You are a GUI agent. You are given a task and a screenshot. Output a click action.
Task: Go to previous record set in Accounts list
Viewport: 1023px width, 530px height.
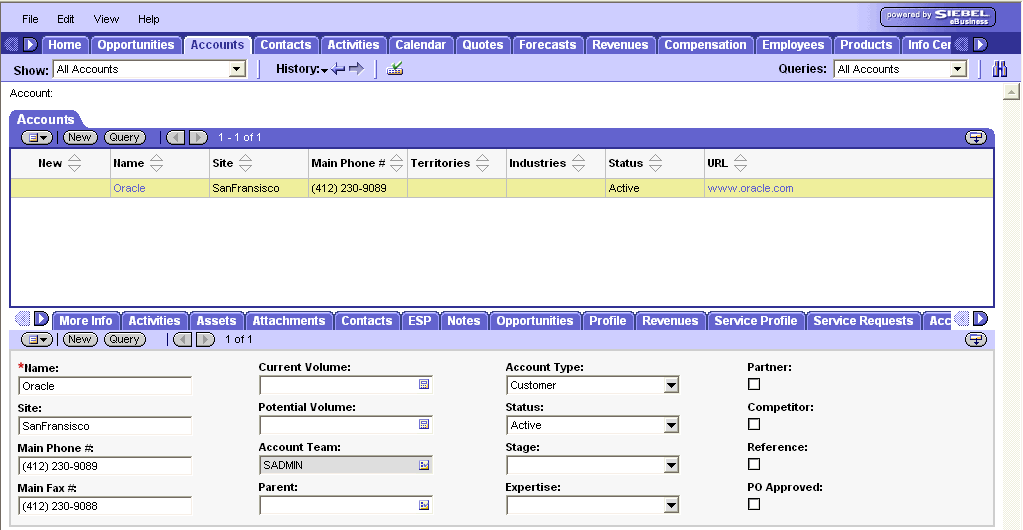coord(176,137)
